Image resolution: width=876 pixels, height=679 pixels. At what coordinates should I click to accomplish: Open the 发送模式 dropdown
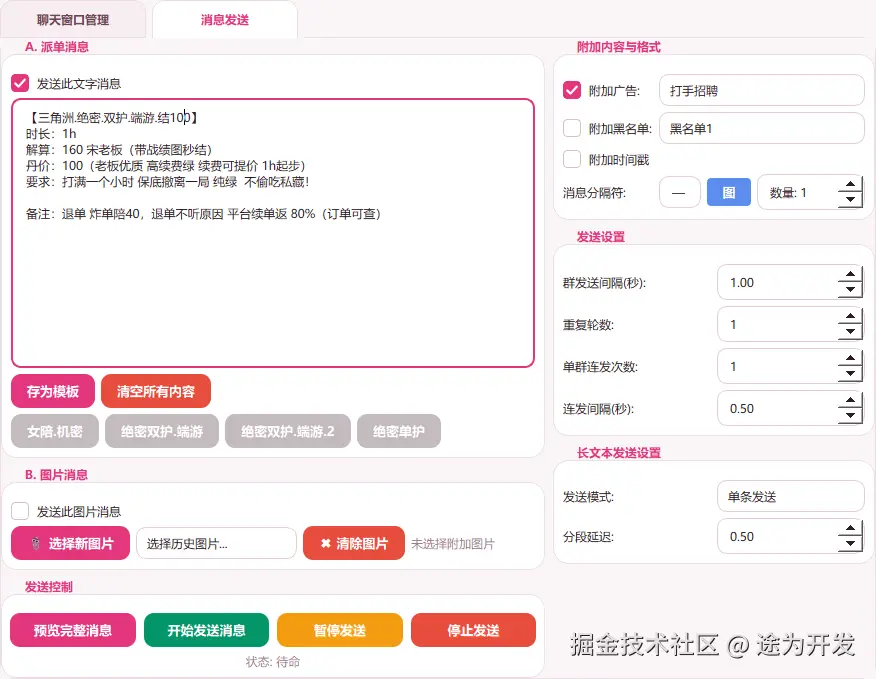(791, 496)
